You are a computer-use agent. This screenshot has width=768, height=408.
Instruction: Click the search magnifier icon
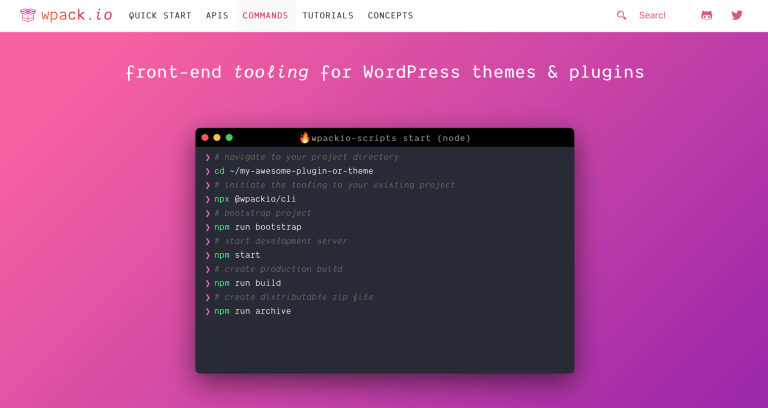pos(621,15)
